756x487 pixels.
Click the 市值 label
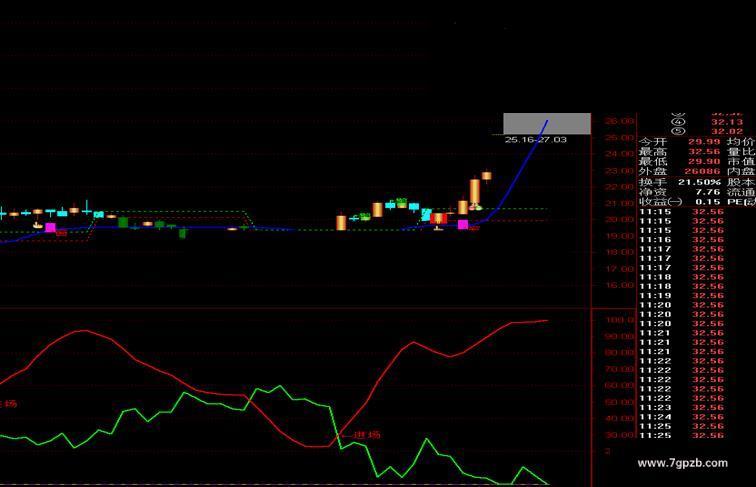click(741, 162)
